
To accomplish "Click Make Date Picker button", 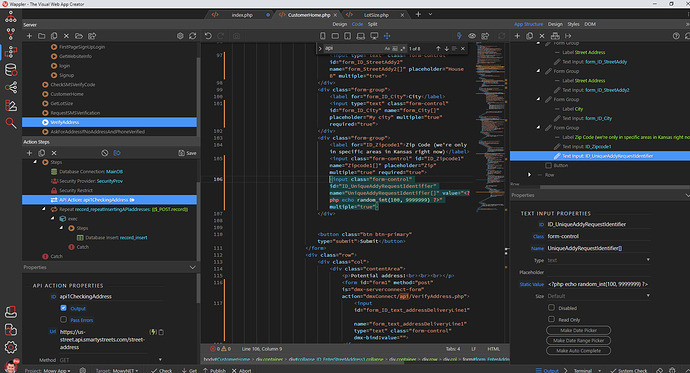I will (578, 330).
